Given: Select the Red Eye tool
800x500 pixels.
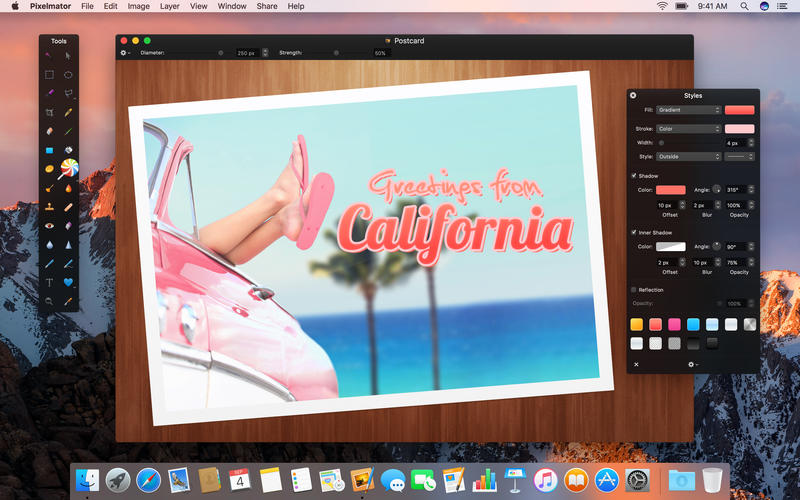Looking at the screenshot, I should 49,225.
